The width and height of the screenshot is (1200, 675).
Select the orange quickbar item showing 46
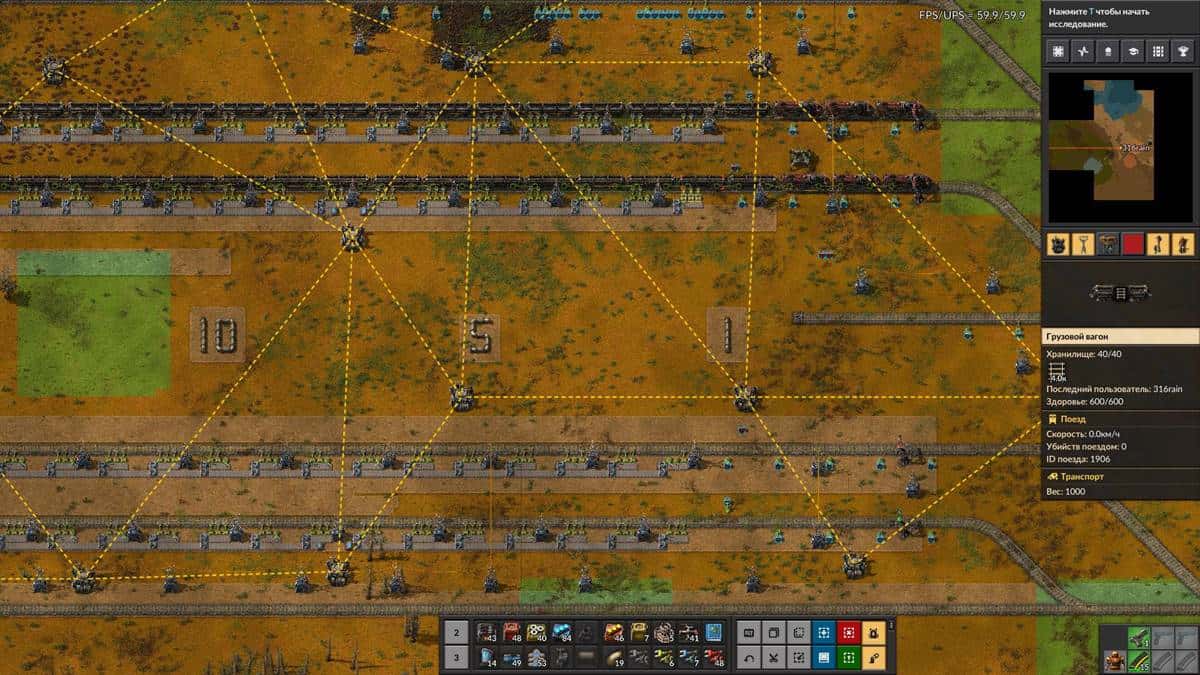(614, 632)
